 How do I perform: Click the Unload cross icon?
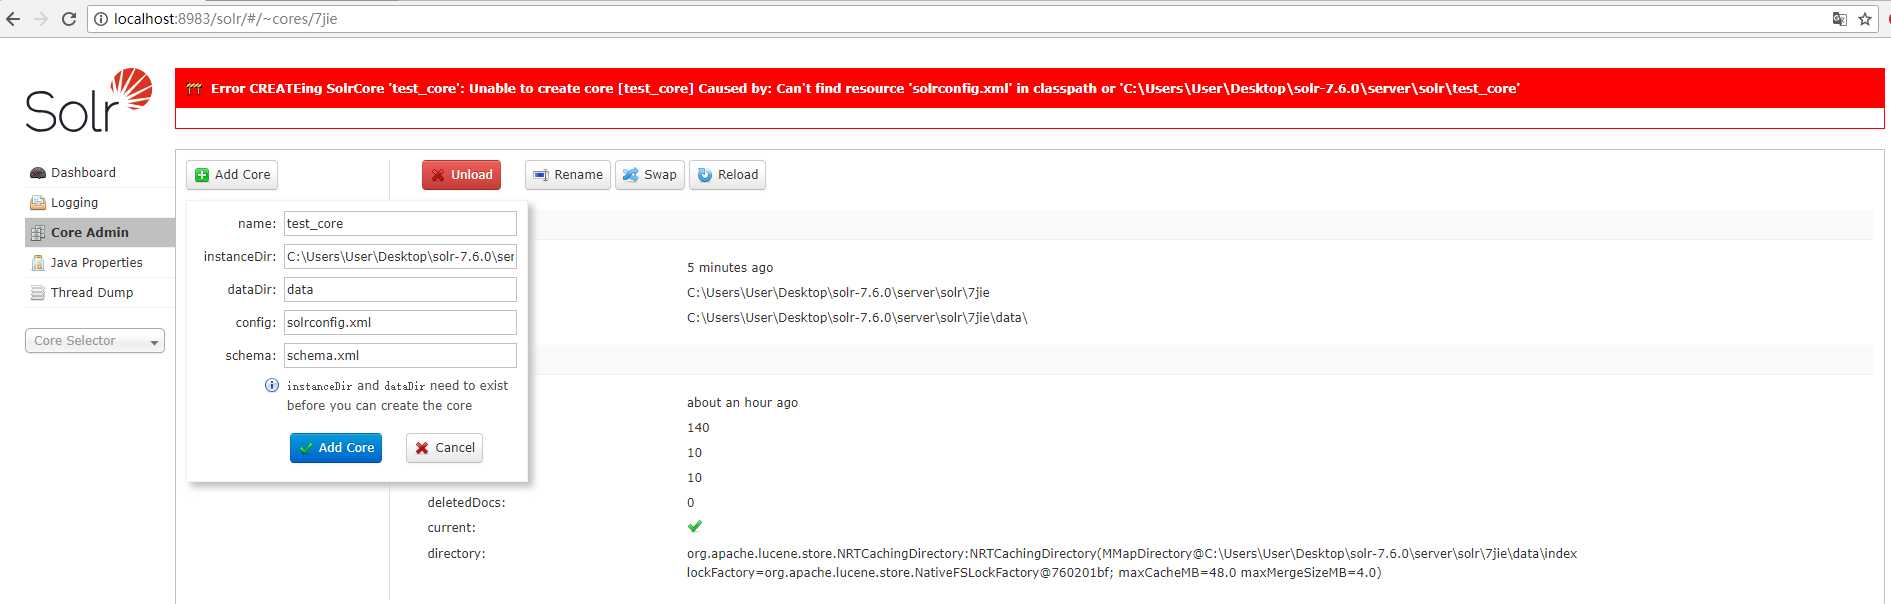point(438,175)
